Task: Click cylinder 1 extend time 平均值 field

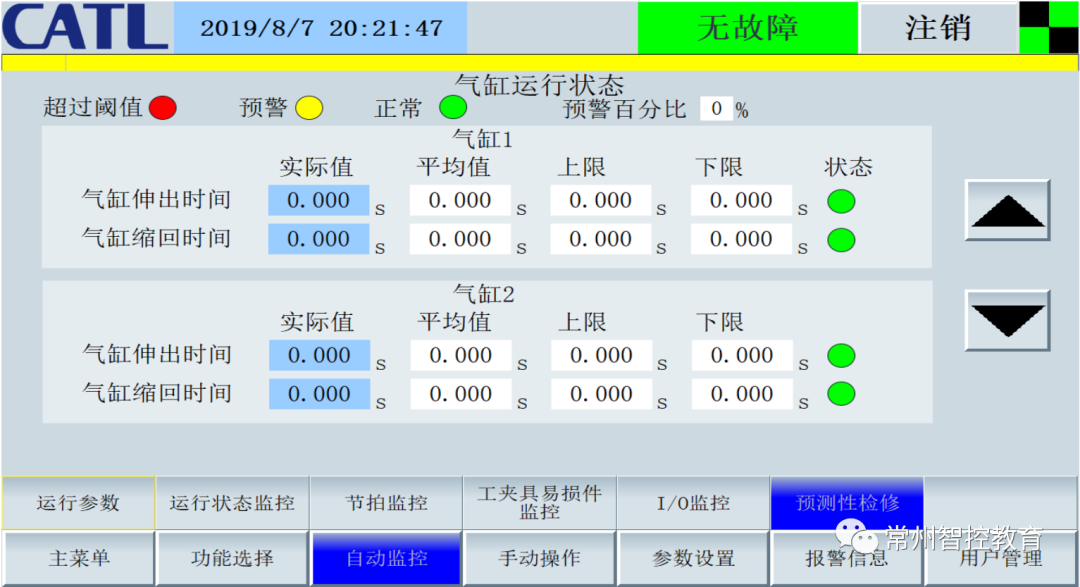Action: click(459, 200)
